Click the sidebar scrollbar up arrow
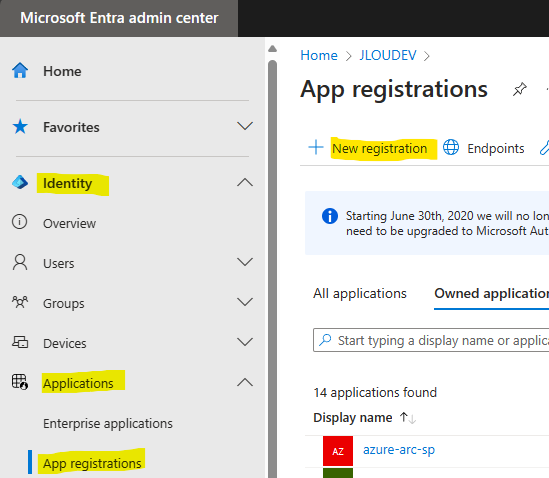This screenshot has height=478, width=549. tap(272, 49)
